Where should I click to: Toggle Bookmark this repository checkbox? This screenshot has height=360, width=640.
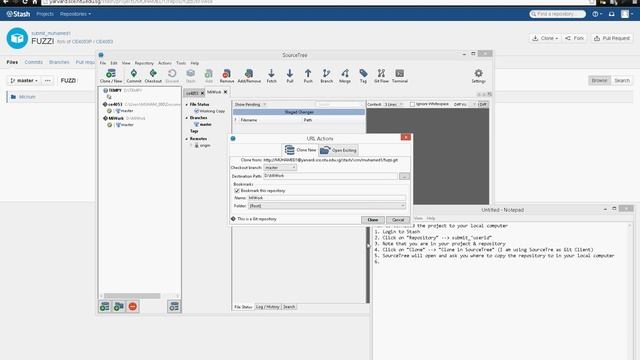[x=237, y=191]
